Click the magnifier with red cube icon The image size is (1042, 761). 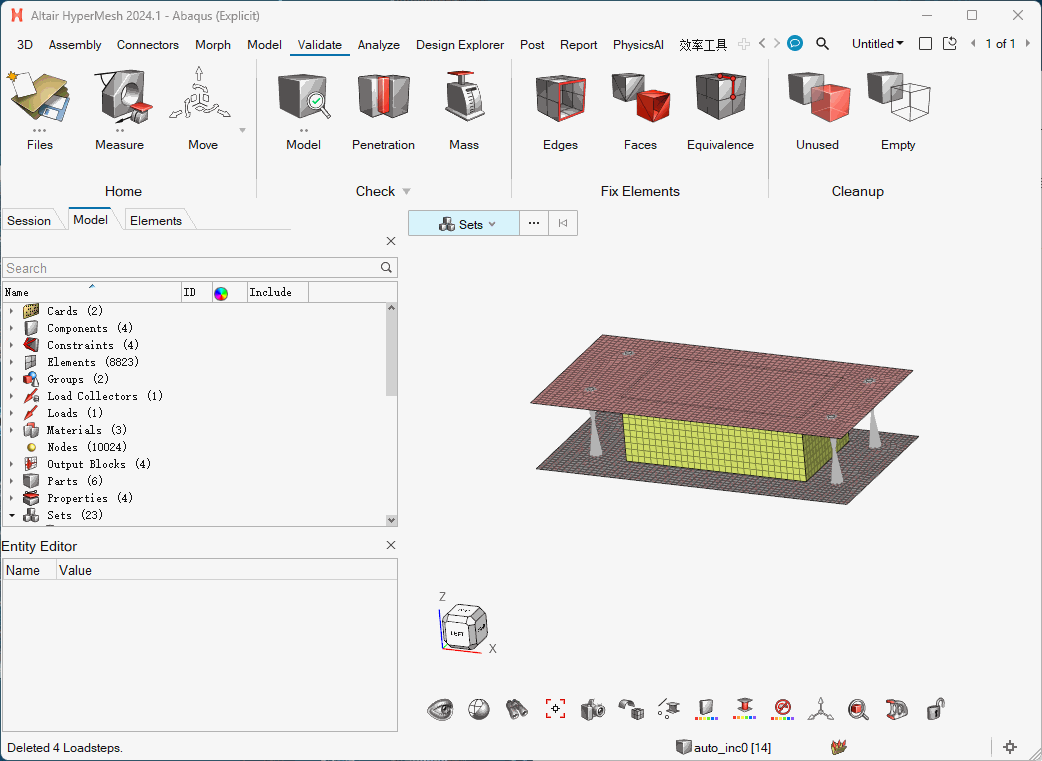pyautogui.click(x=859, y=709)
